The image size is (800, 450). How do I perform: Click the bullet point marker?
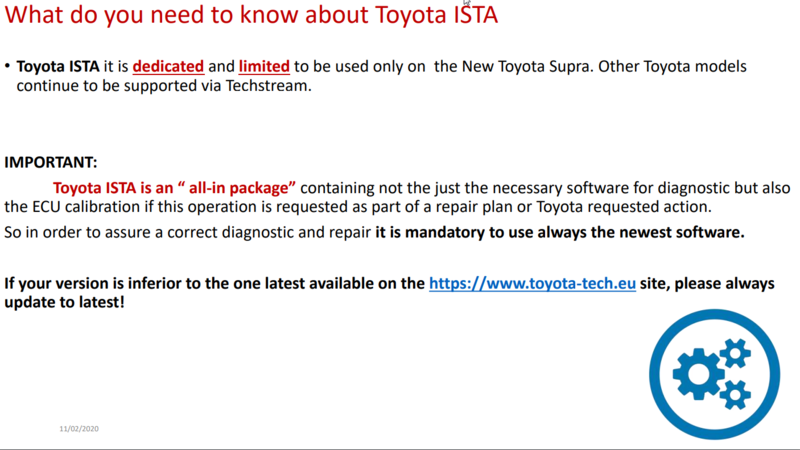click(7, 66)
